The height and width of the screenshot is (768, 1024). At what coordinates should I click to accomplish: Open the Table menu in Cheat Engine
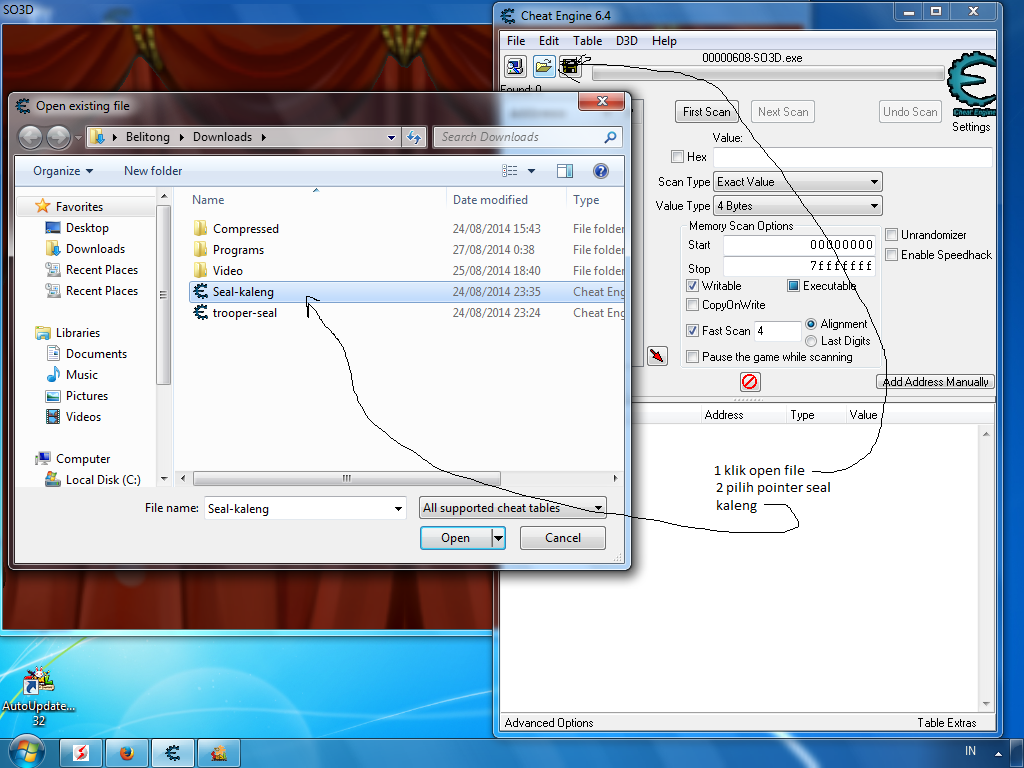point(588,40)
